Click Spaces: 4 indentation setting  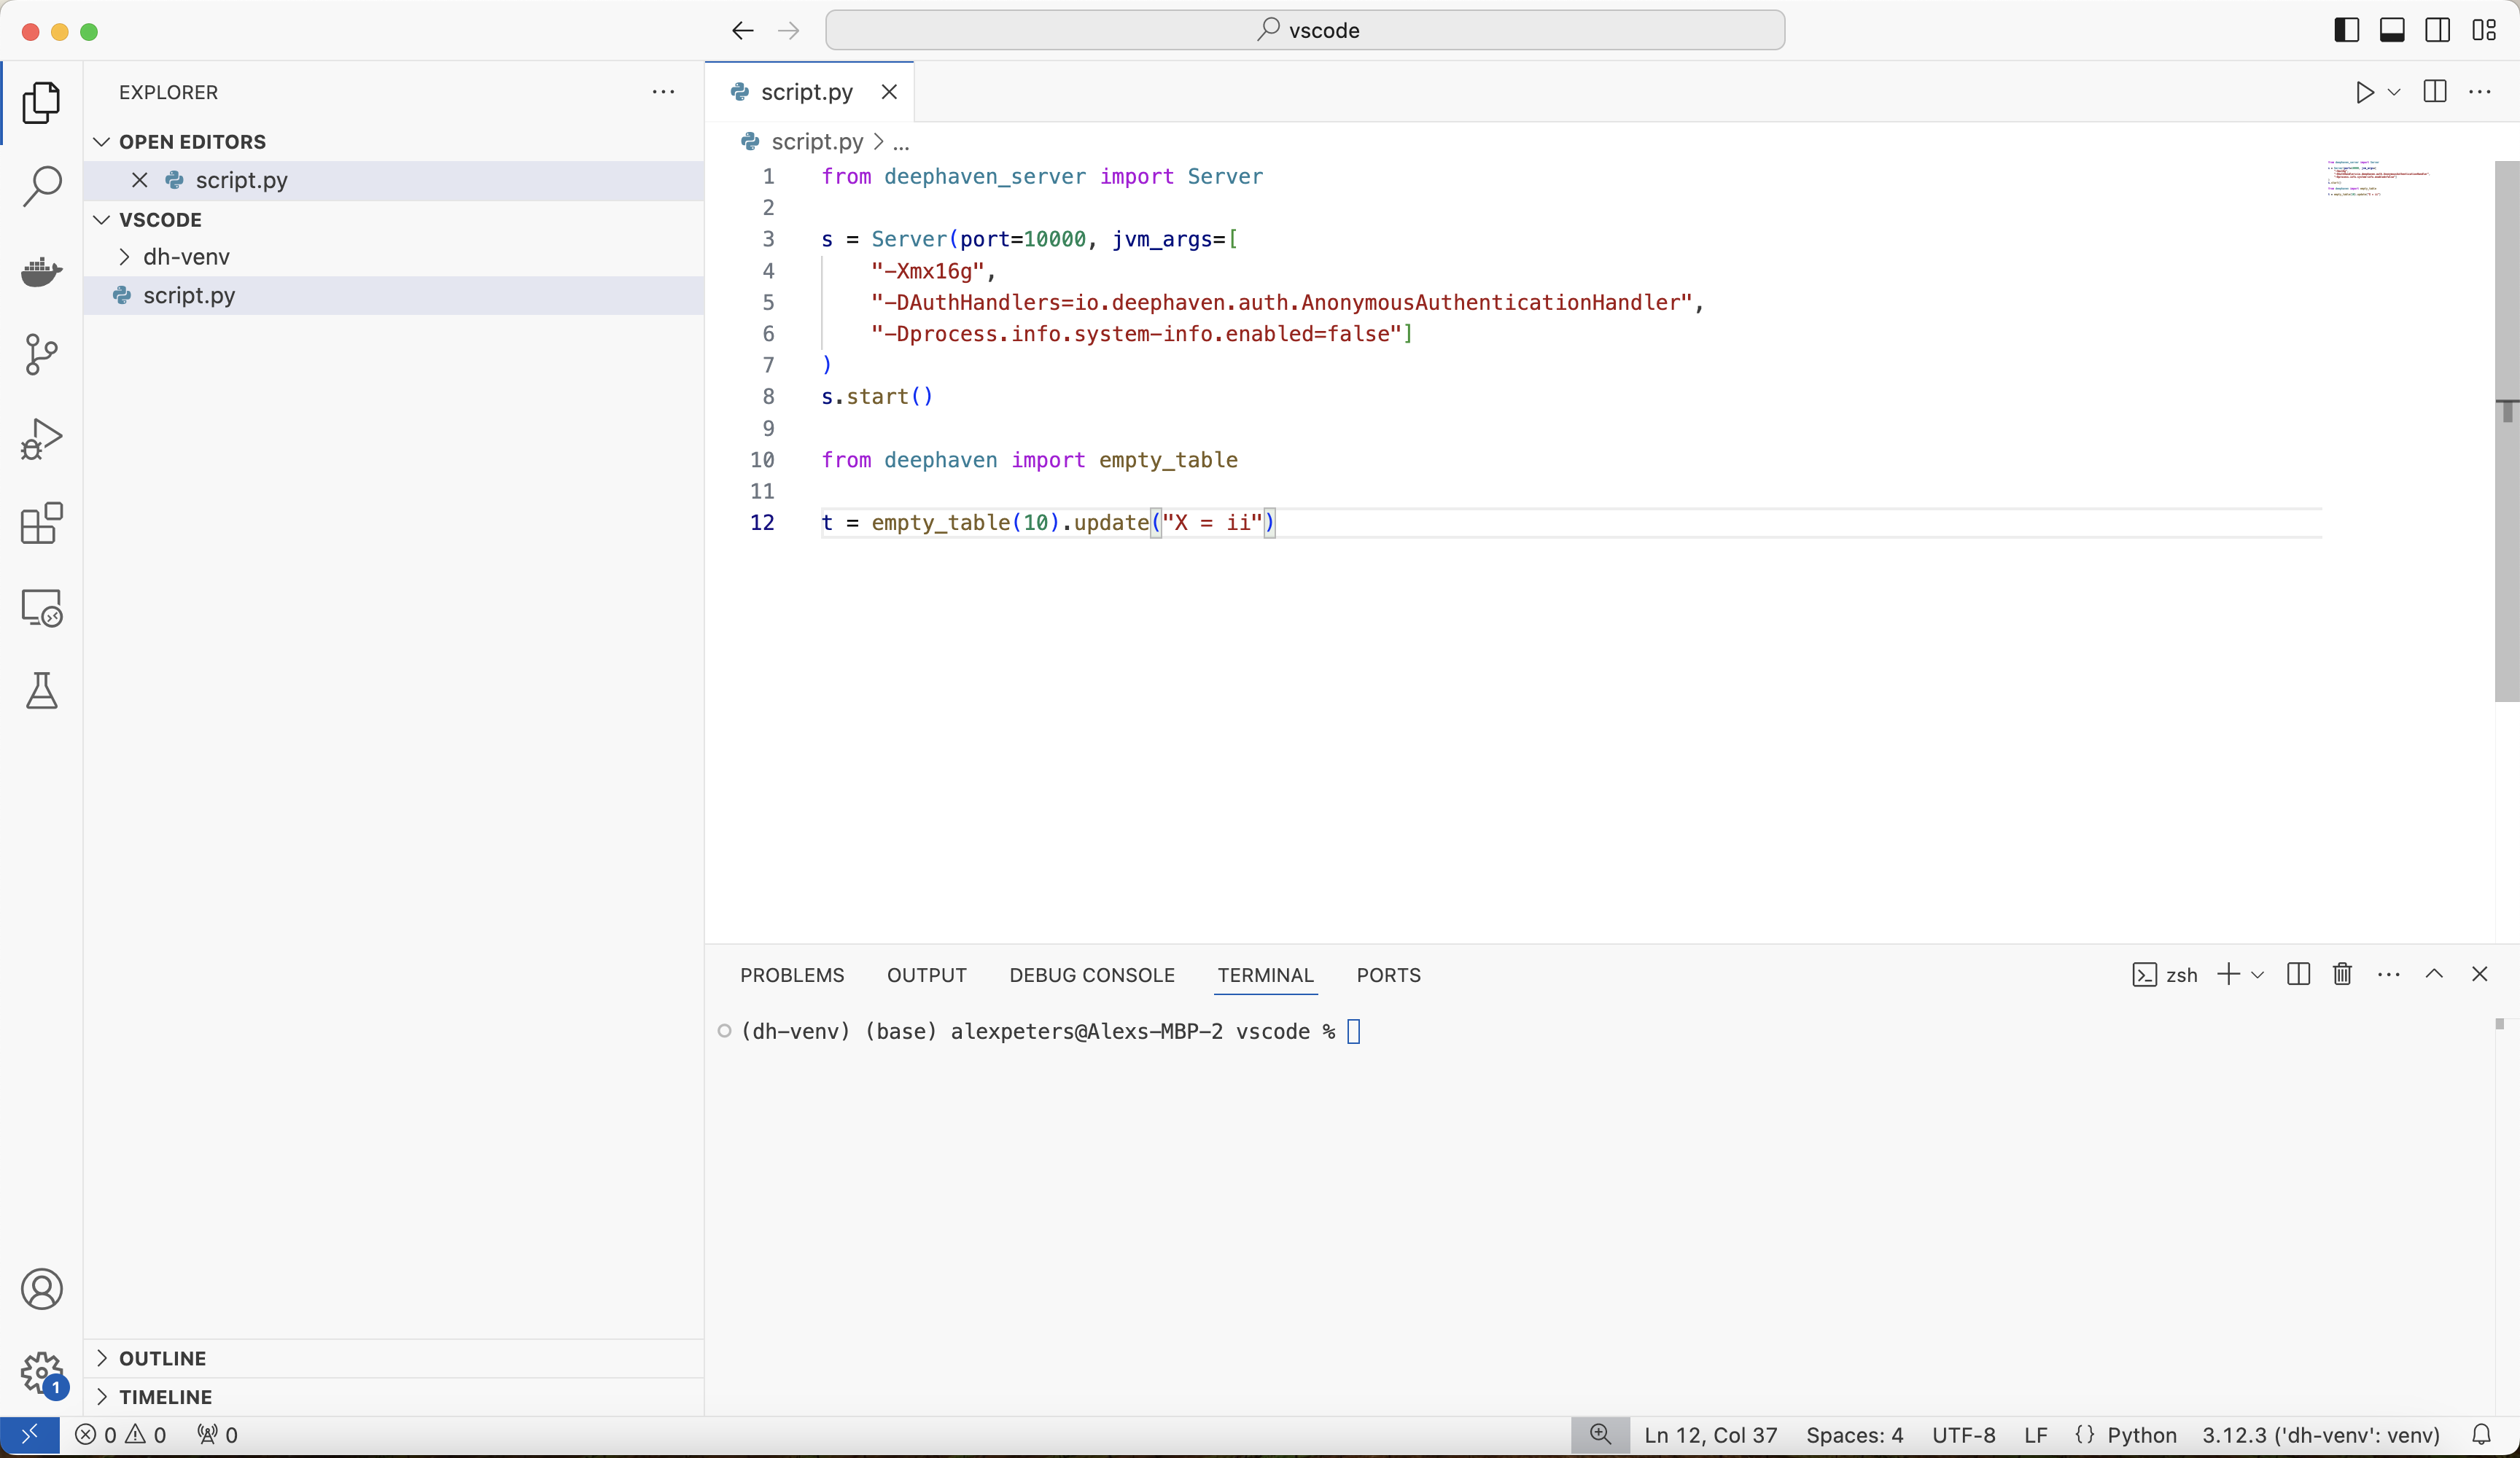[1854, 1435]
